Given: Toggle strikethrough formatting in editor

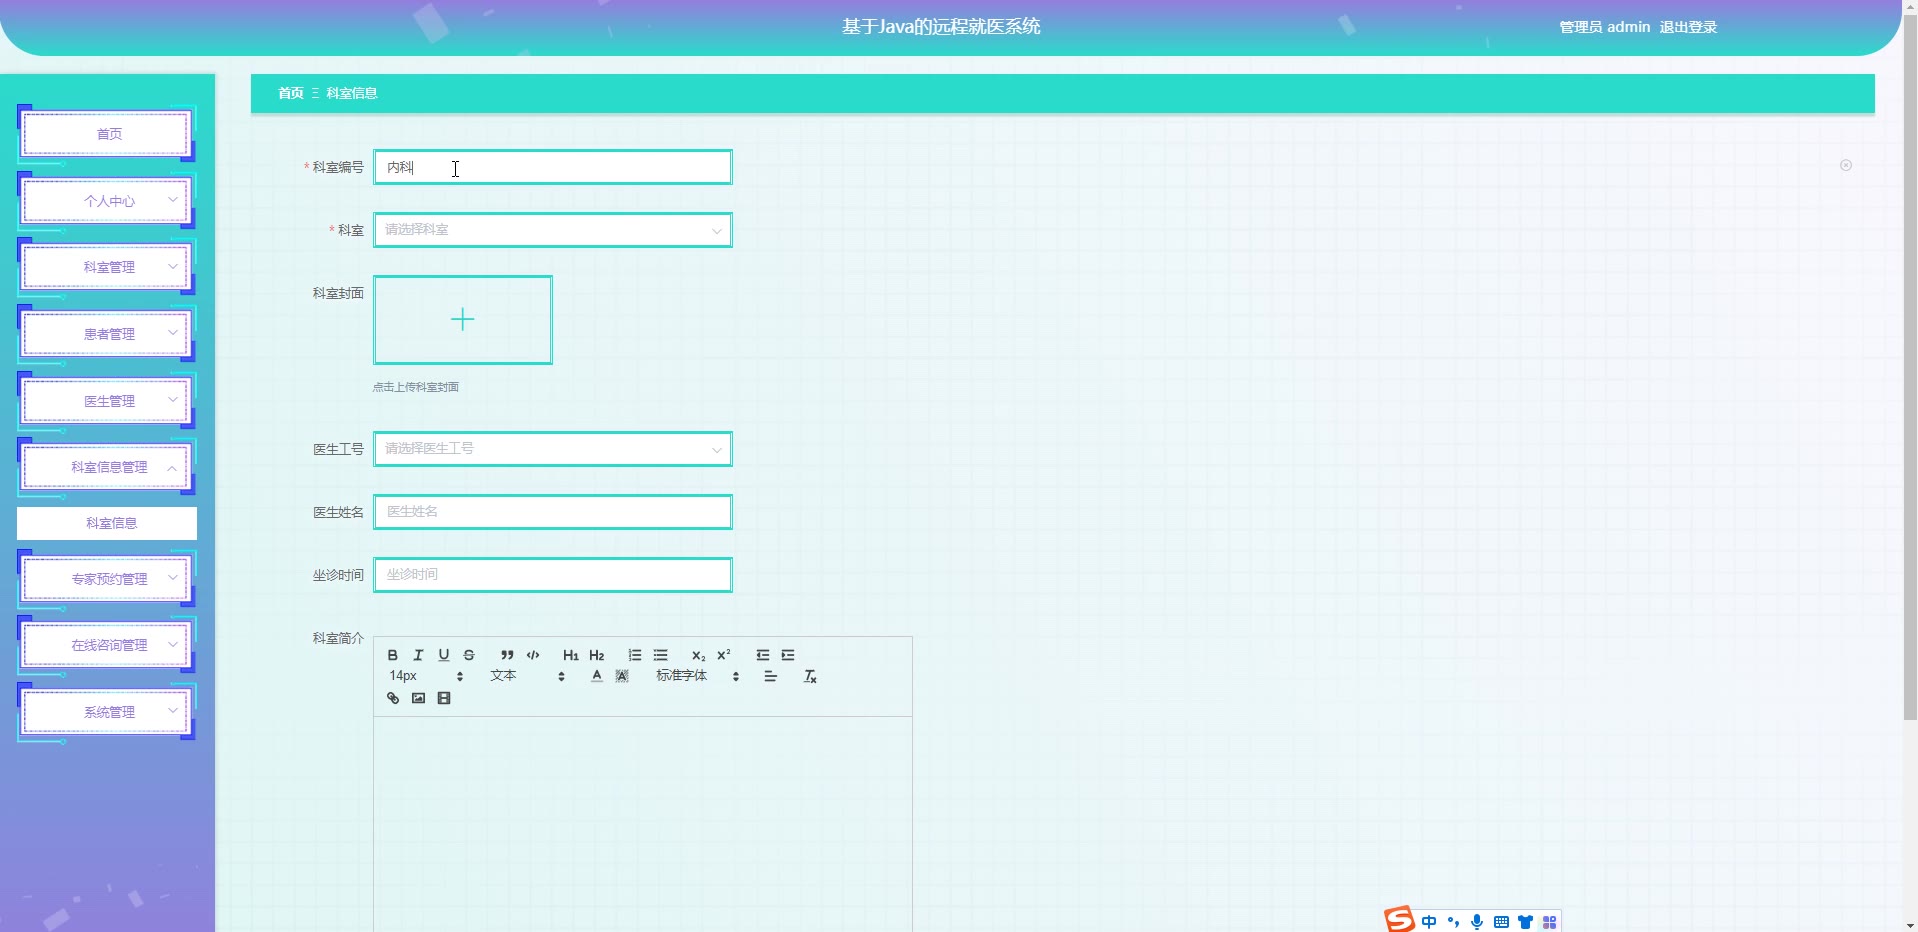Looking at the screenshot, I should pyautogui.click(x=469, y=655).
